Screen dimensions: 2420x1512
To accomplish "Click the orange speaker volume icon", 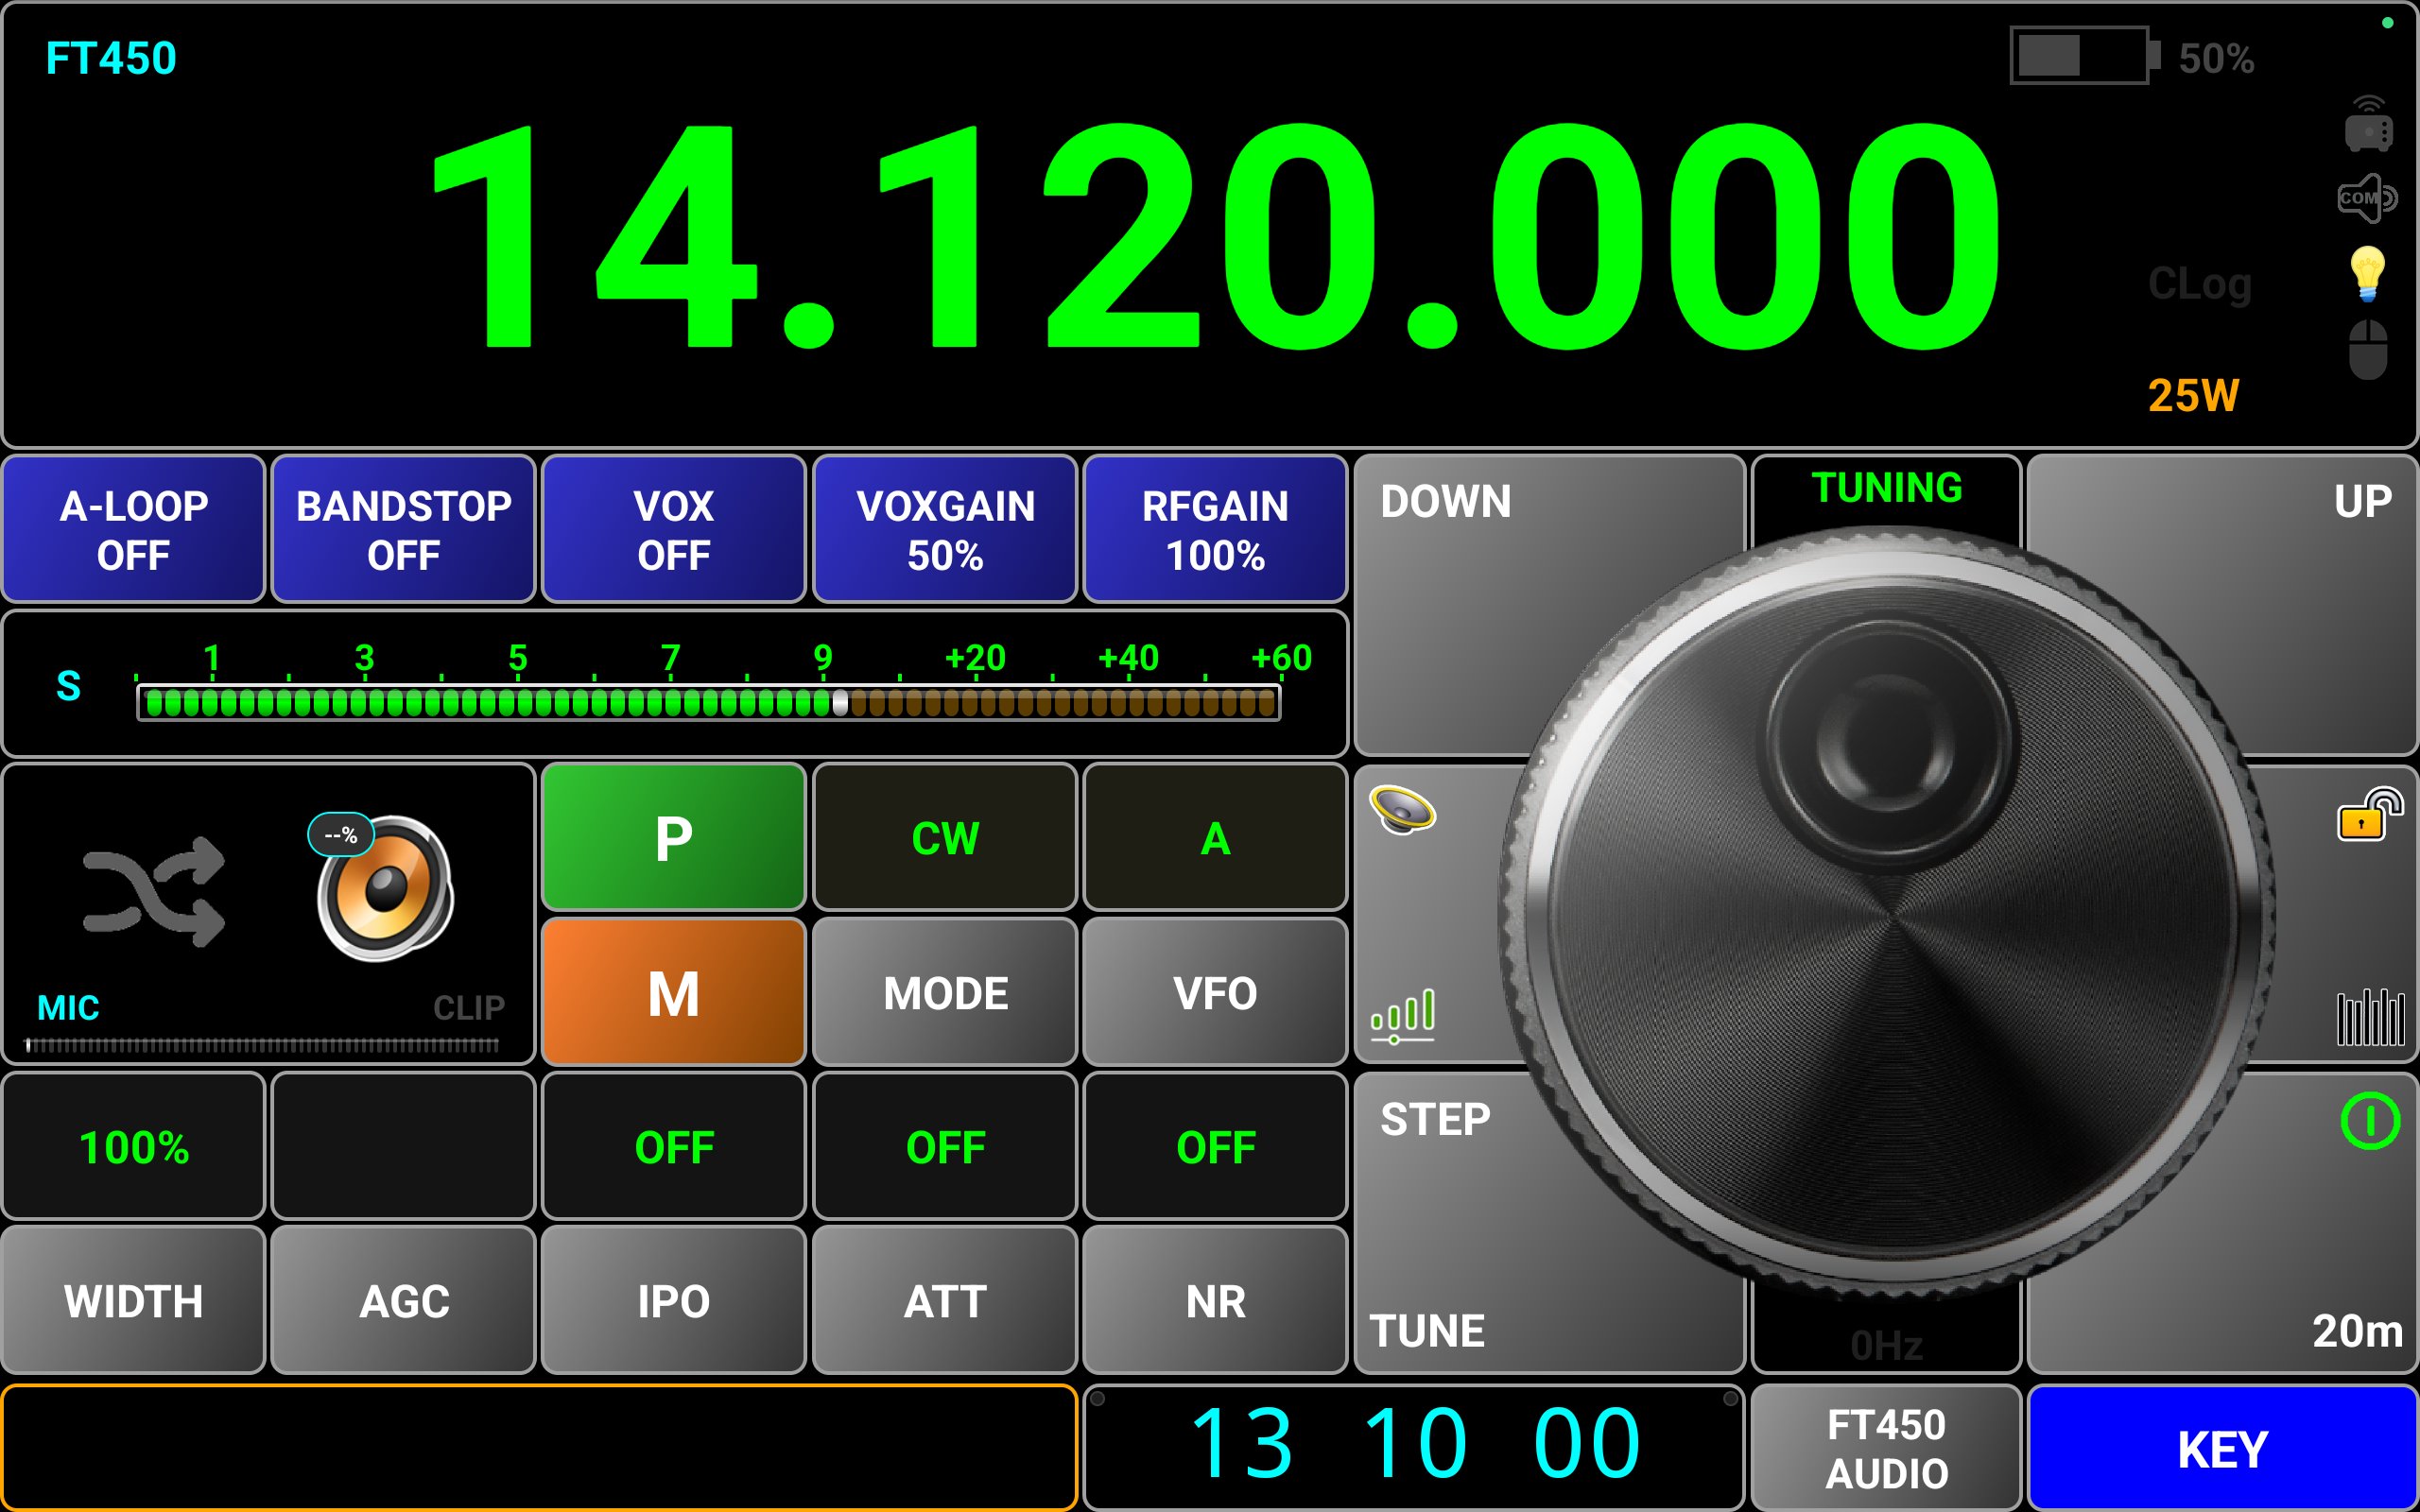I will click(x=385, y=888).
